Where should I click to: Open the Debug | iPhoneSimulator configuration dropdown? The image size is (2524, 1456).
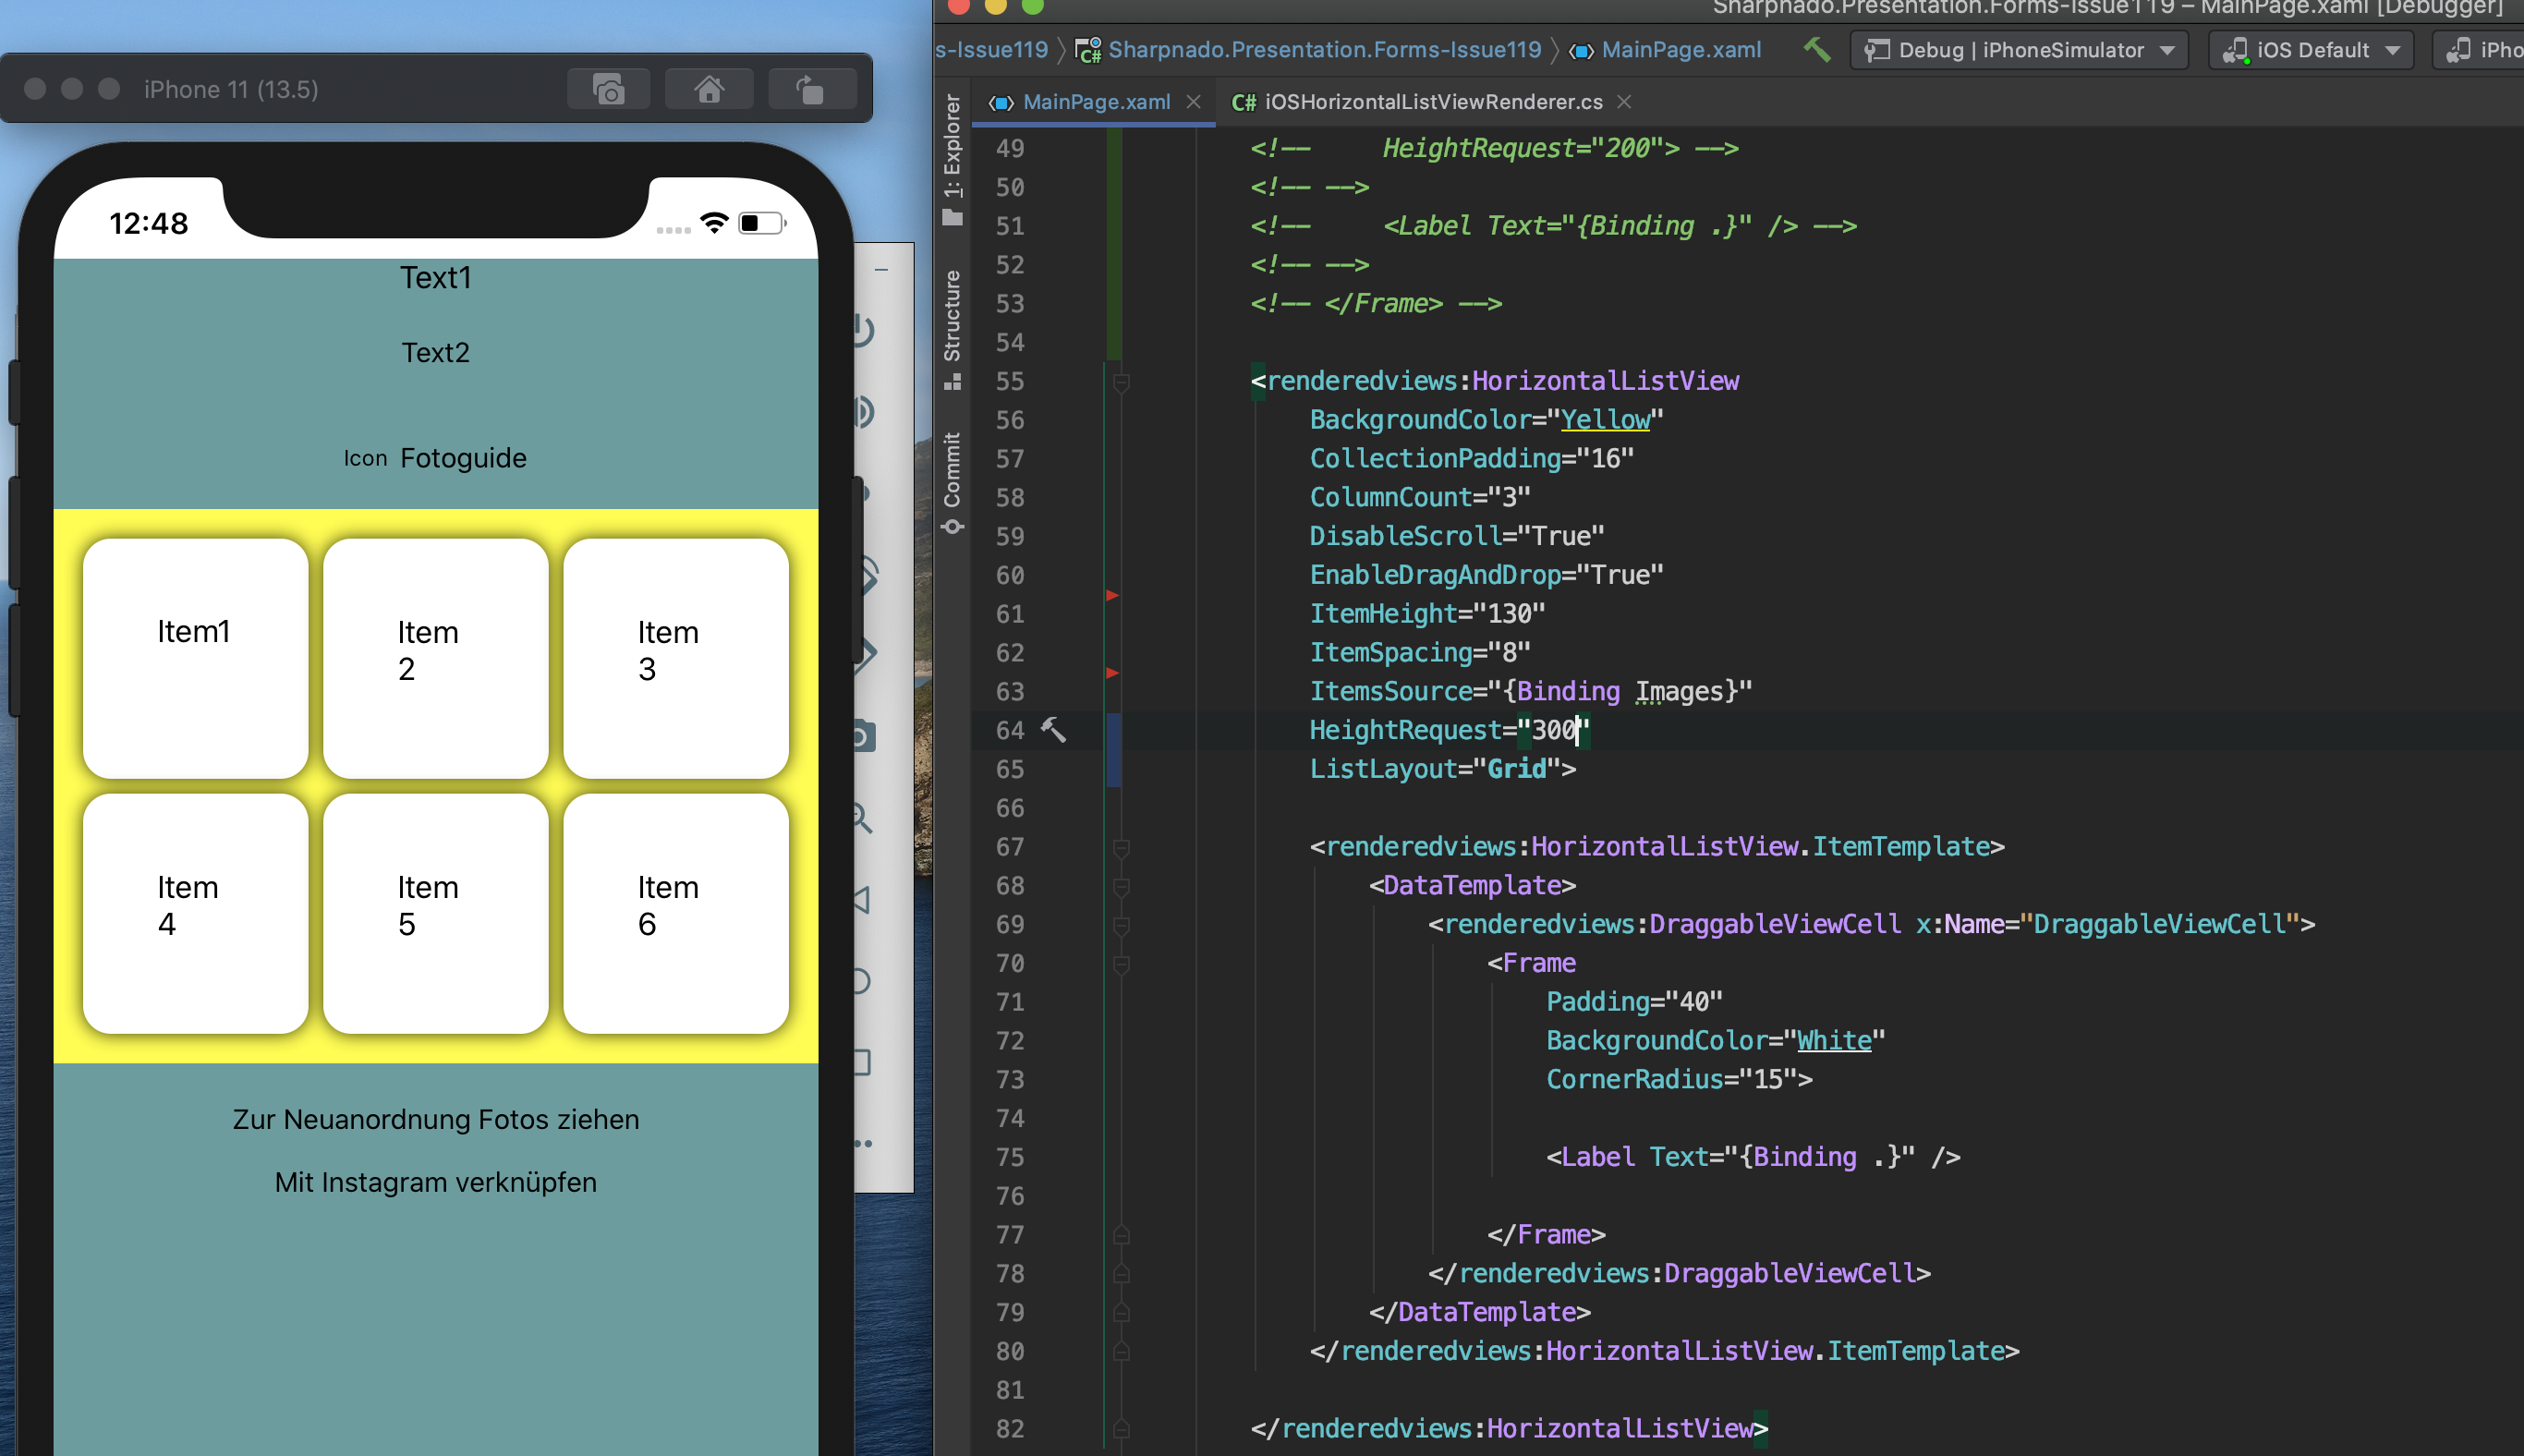pos(2020,50)
